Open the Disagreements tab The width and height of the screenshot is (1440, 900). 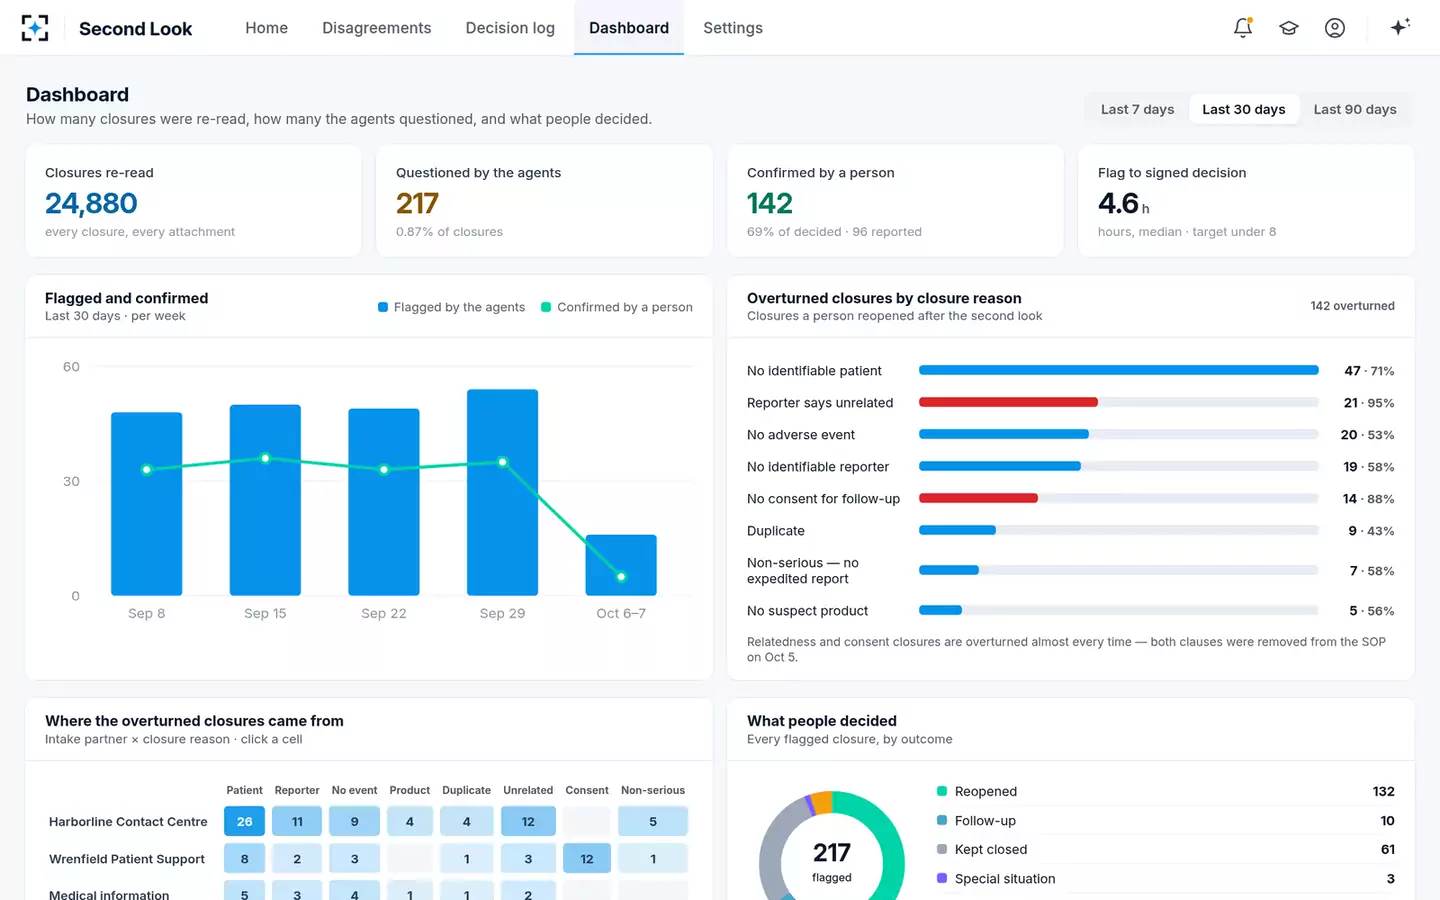[x=377, y=28]
